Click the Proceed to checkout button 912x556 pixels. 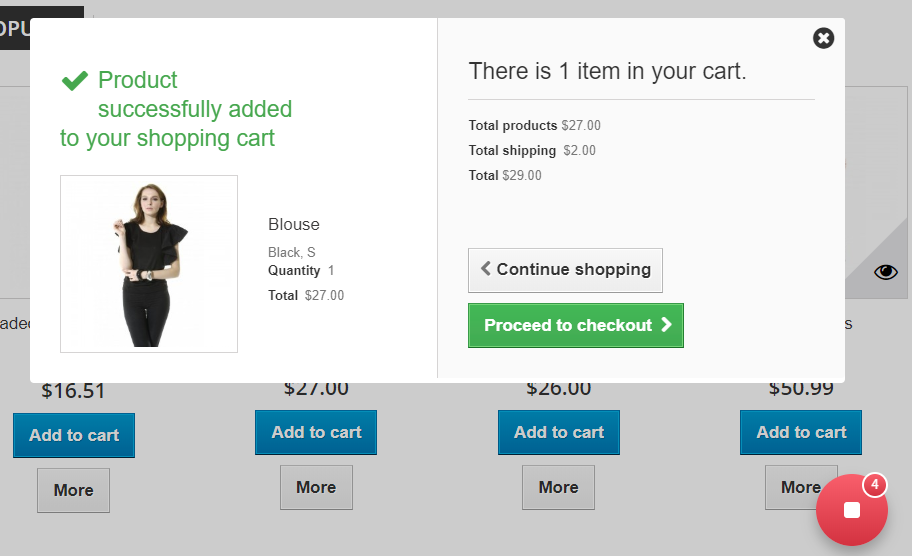pyautogui.click(x=576, y=326)
